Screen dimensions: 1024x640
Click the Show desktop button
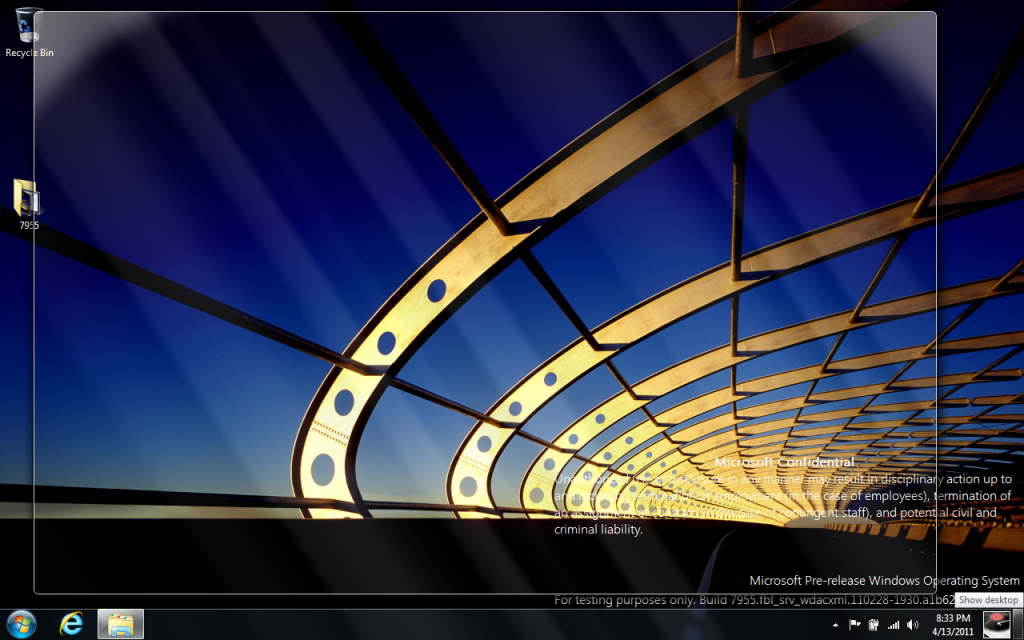coord(1018,625)
